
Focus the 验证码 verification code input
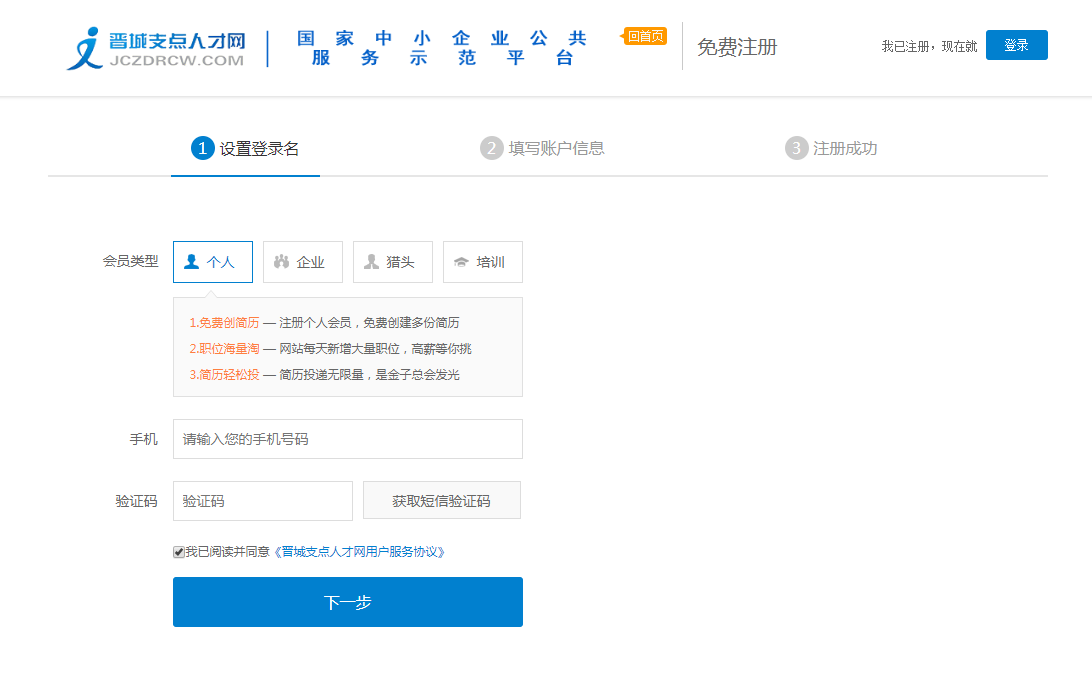pos(263,501)
